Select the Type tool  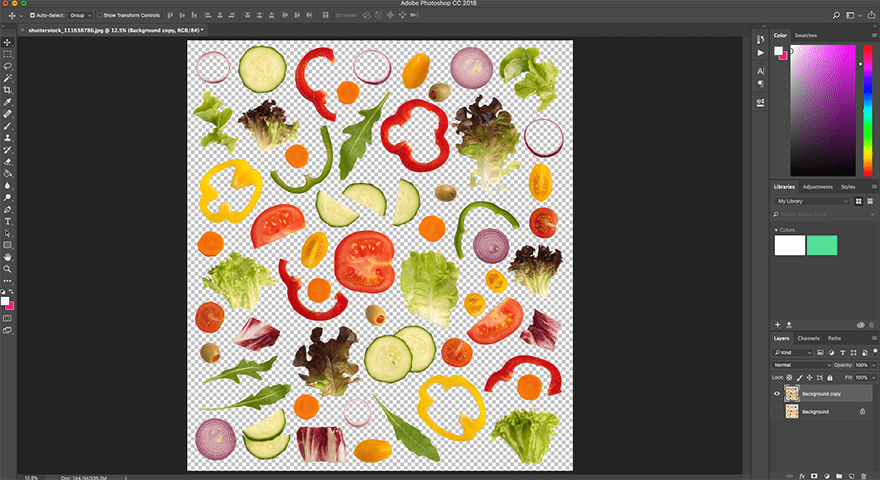[x=8, y=221]
